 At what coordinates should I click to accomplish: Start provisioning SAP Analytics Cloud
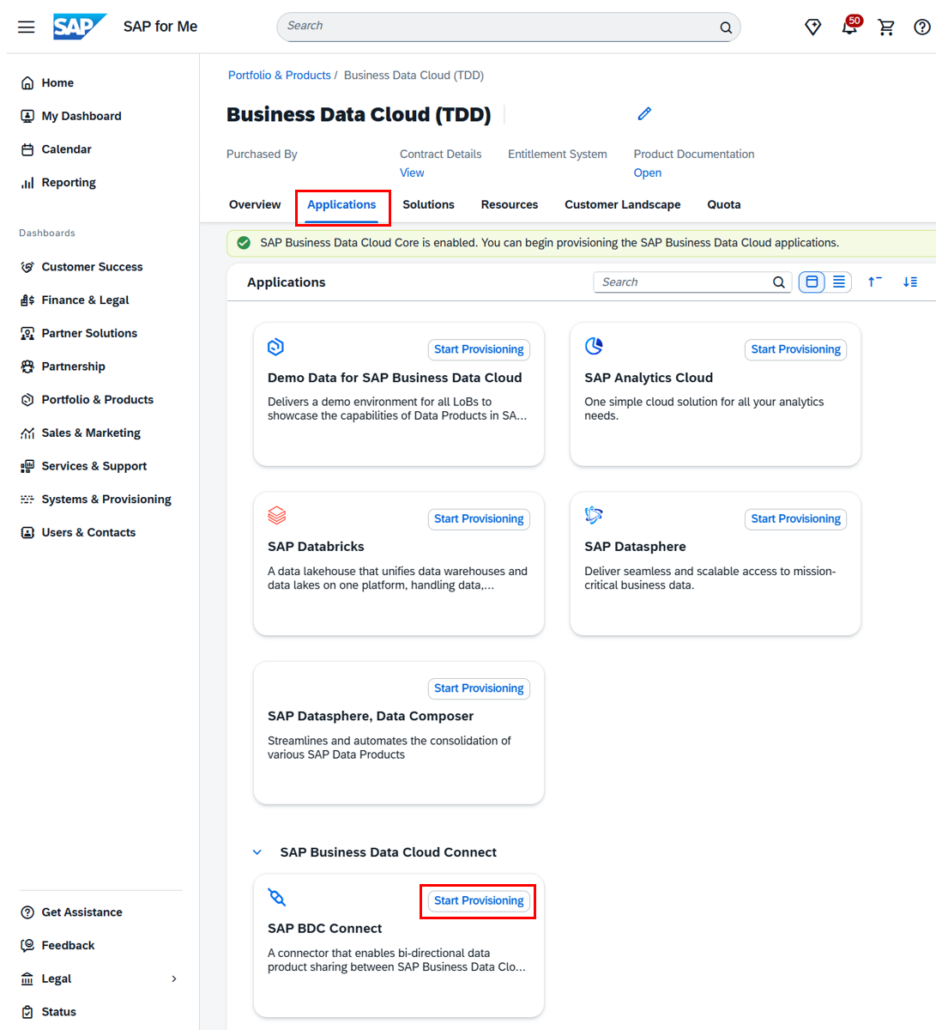tap(795, 349)
